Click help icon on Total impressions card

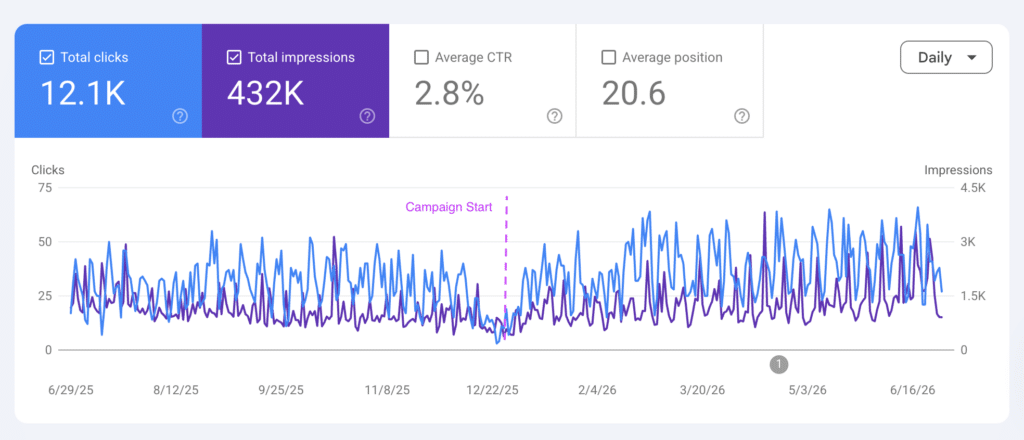[x=367, y=116]
